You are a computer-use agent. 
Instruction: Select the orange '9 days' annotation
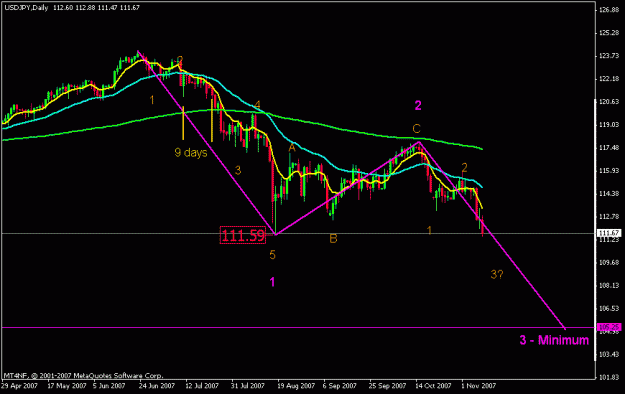(191, 153)
